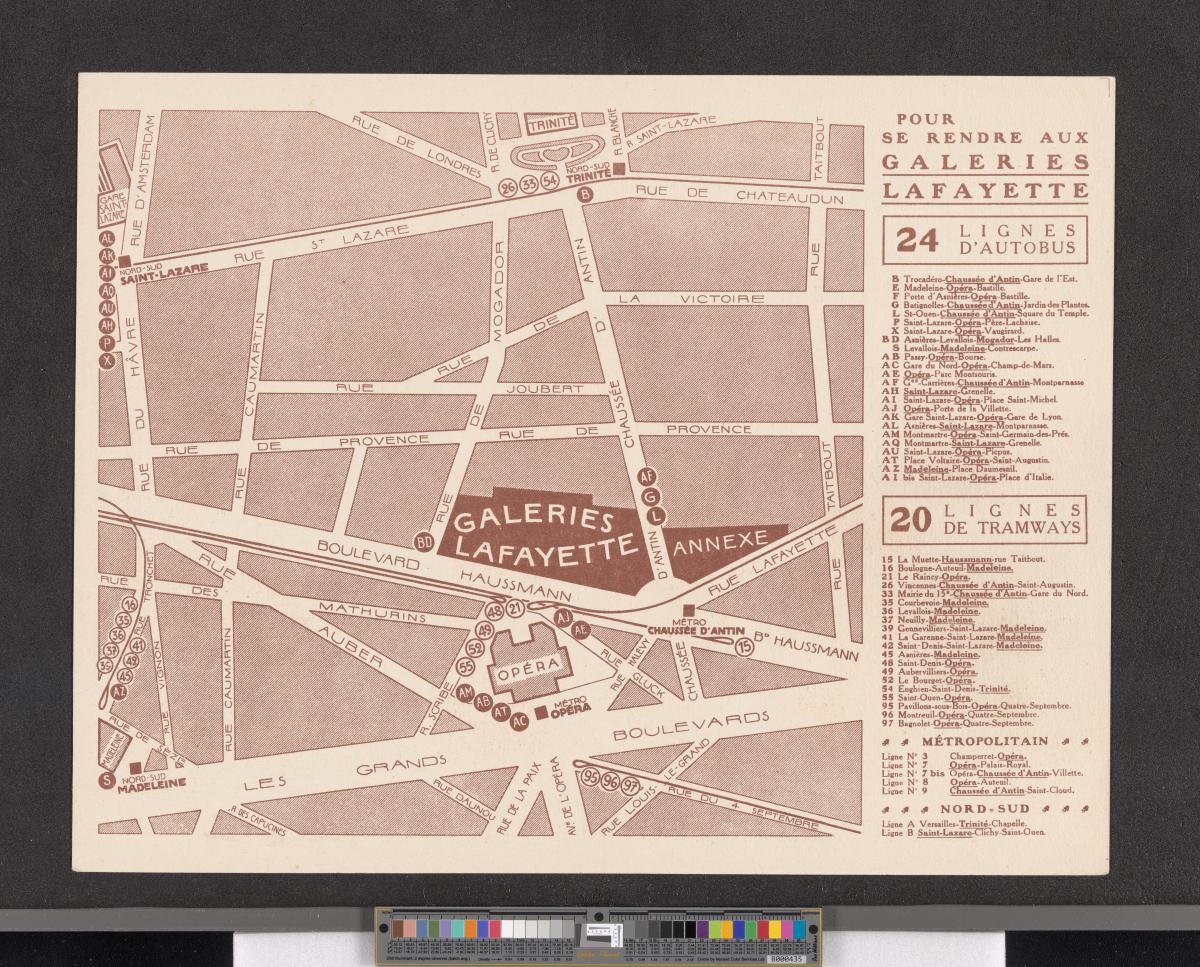Screen dimensions: 1200x967
Task: Click the Nord-Sud Trinité station square
Action: click(620, 169)
